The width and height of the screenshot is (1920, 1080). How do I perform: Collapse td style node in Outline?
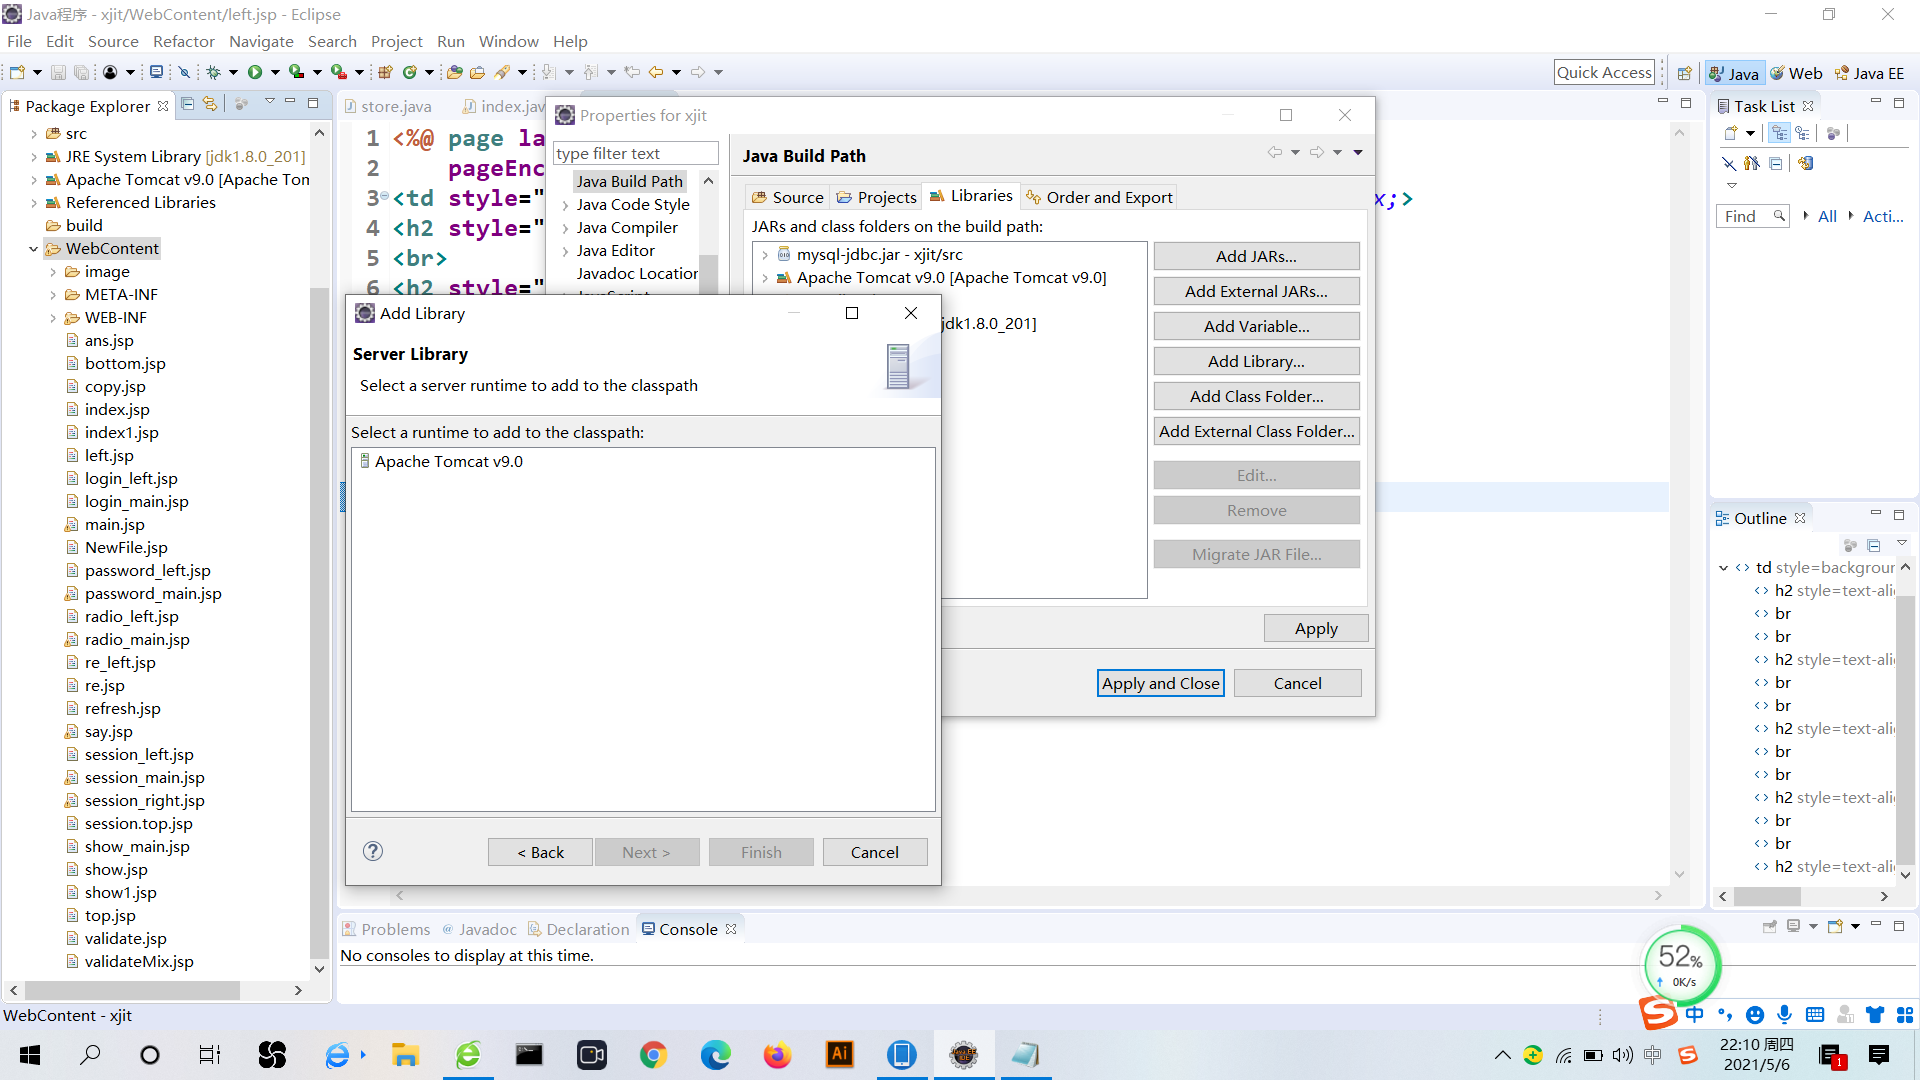1724,568
